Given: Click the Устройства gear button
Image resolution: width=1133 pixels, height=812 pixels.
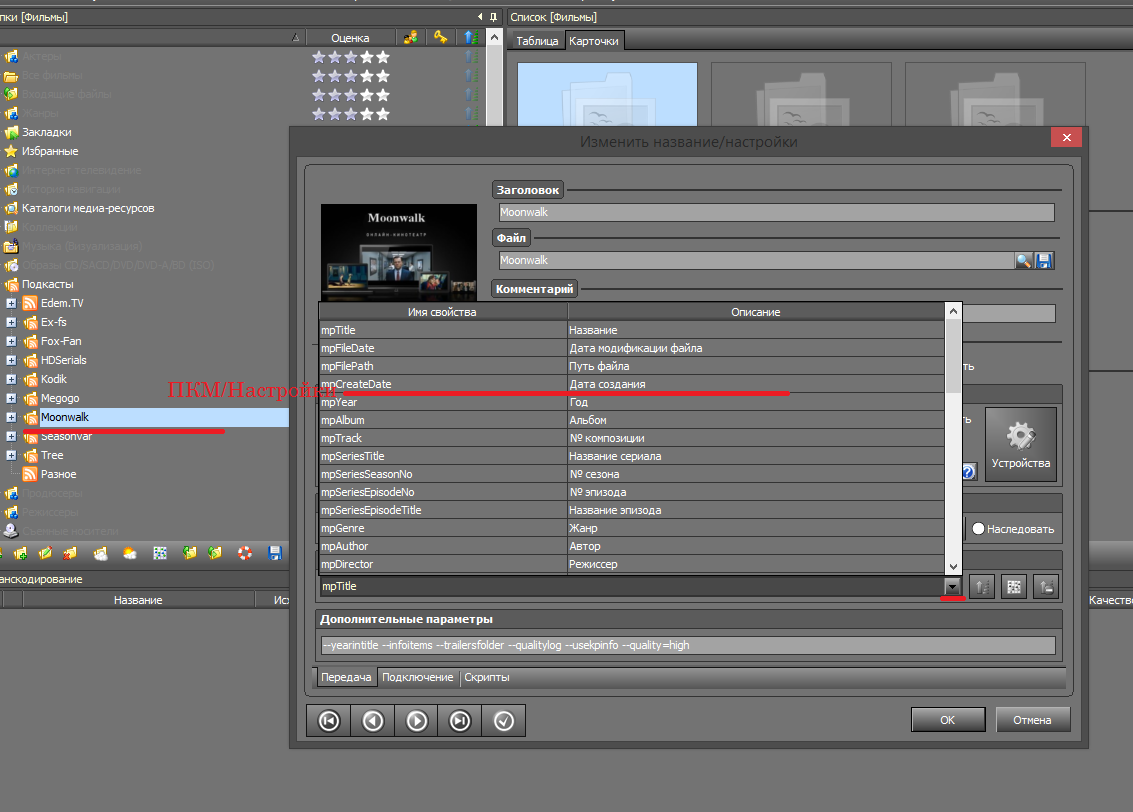Looking at the screenshot, I should [x=1020, y=444].
